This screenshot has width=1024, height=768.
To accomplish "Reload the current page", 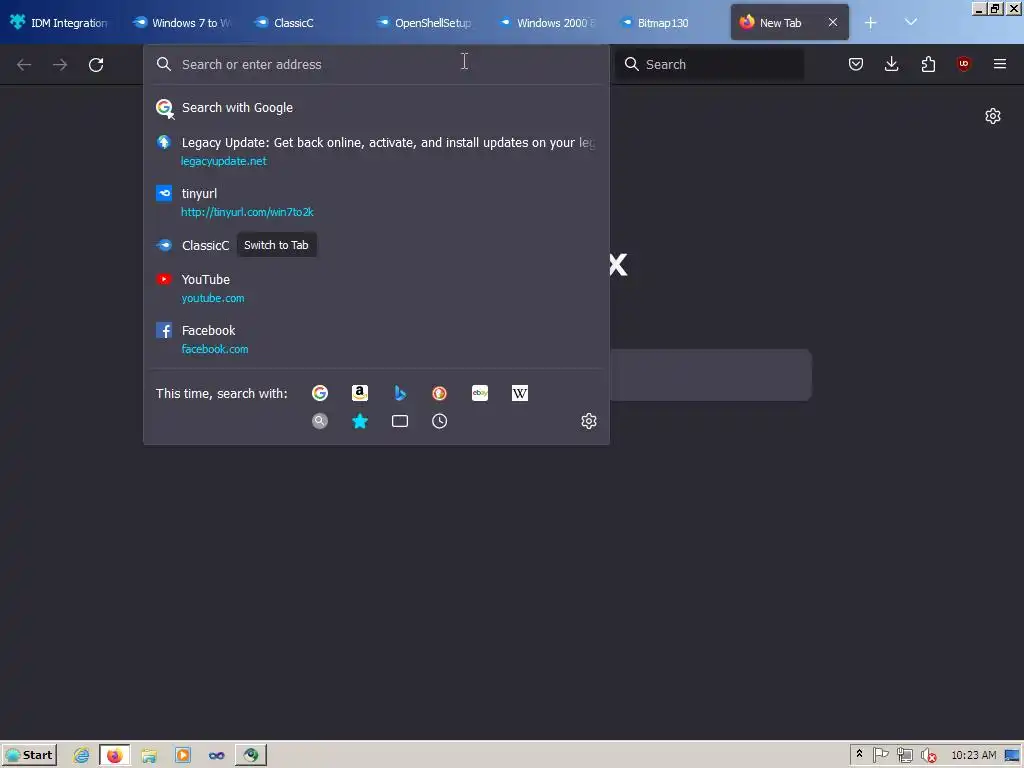I will (x=96, y=65).
